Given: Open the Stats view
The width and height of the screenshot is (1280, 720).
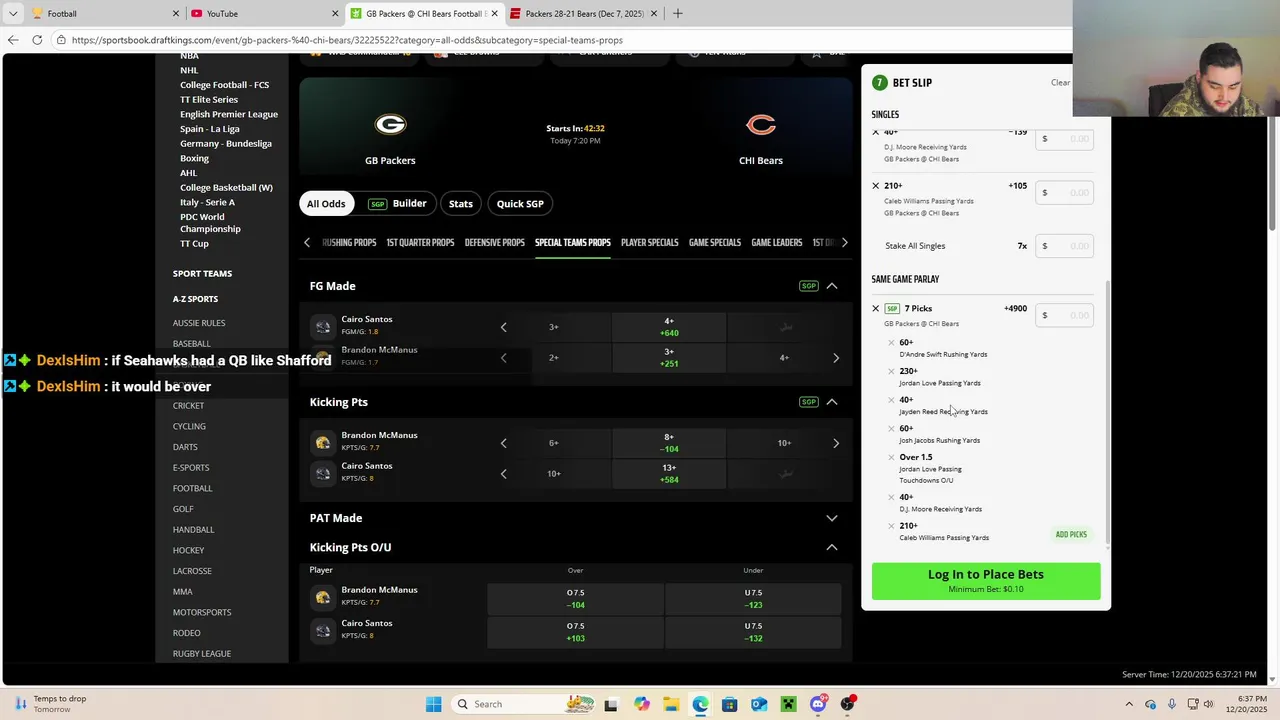Looking at the screenshot, I should (x=461, y=204).
